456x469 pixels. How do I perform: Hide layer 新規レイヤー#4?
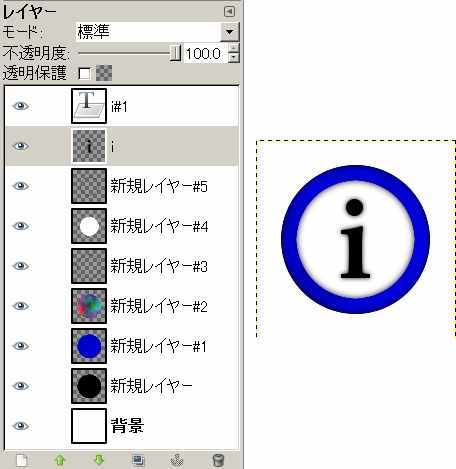point(21,226)
